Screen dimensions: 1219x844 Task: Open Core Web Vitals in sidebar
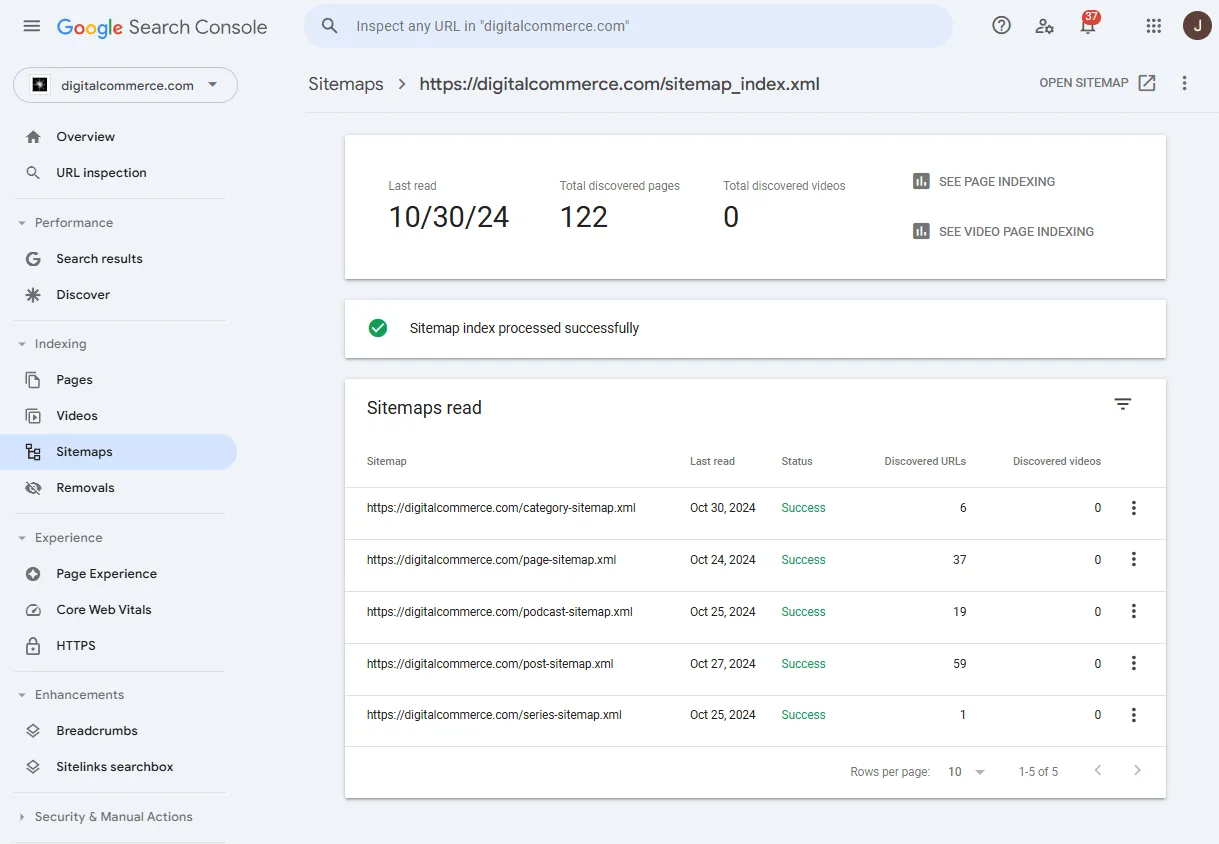coord(102,609)
